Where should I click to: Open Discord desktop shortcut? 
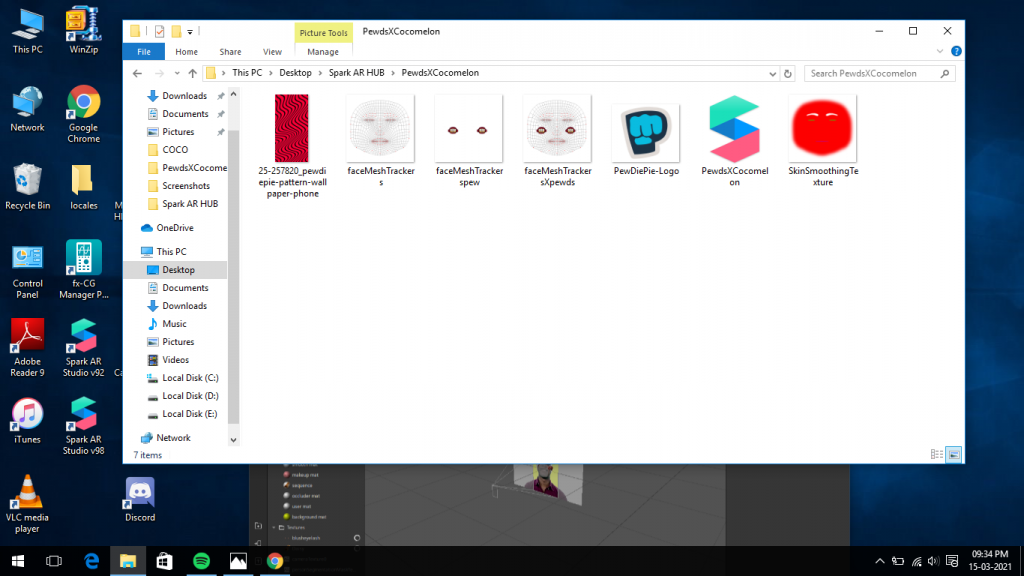coord(140,500)
